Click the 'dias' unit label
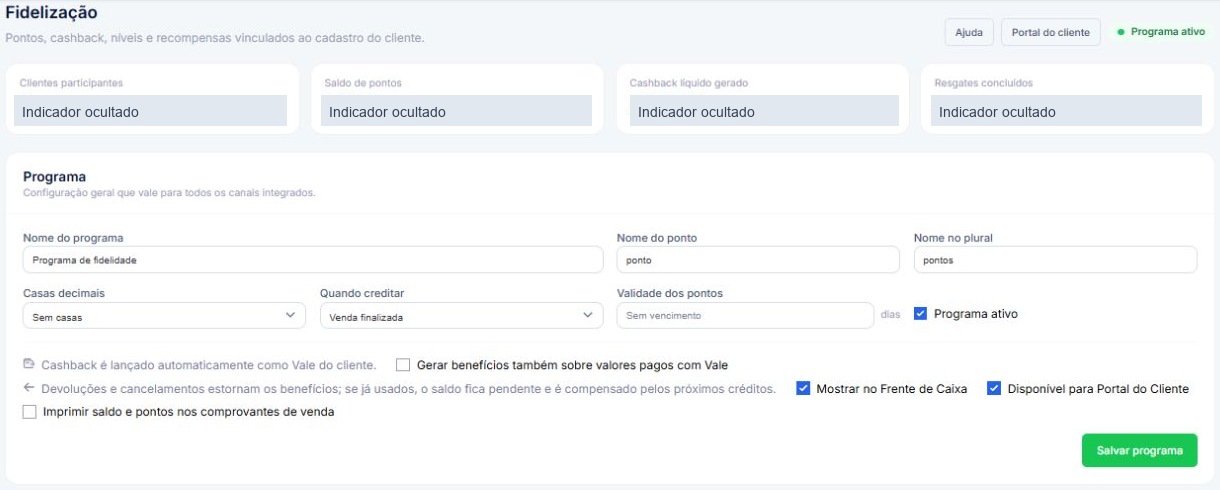The width and height of the screenshot is (1220, 490). point(890,315)
